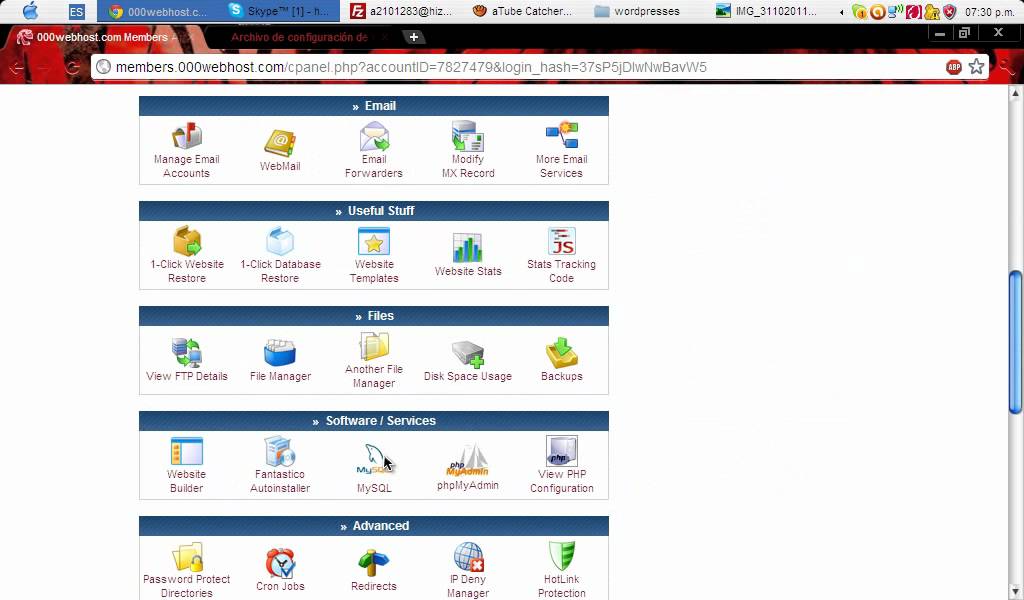Screen dimensions: 1024x600
Task: Go back to previous page
Action: tap(16, 67)
